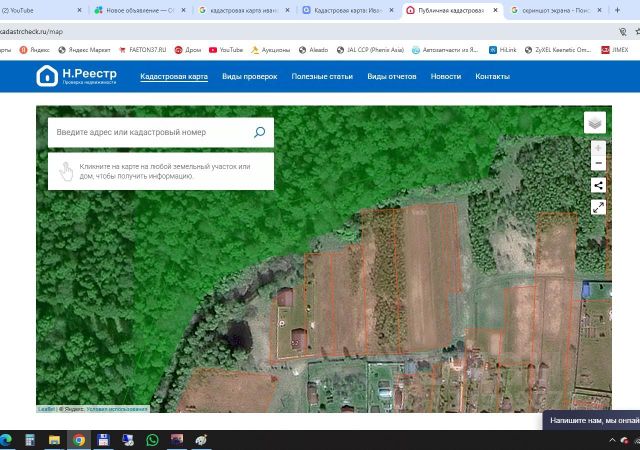This screenshot has height=450, width=640.
Task: Open the HiLink bookmark
Action: (x=502, y=50)
